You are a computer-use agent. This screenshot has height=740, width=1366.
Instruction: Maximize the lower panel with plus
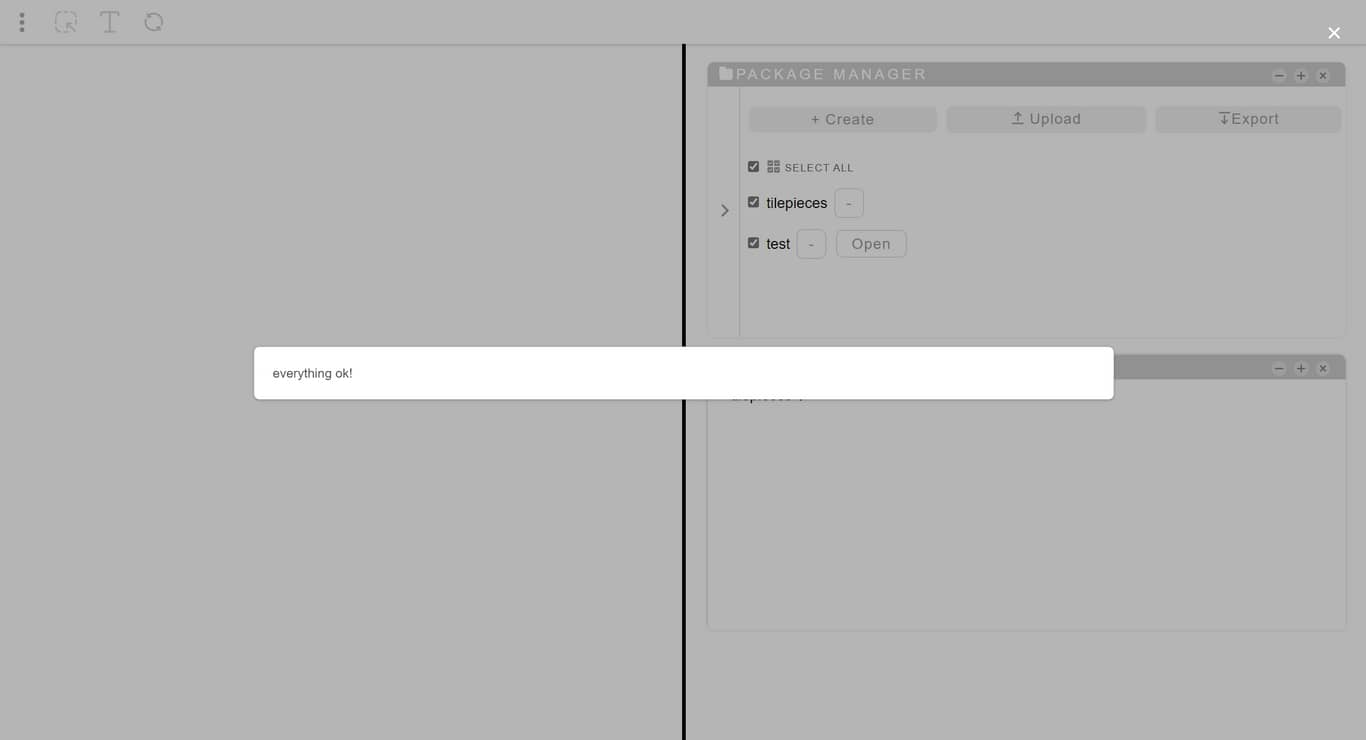point(1301,369)
